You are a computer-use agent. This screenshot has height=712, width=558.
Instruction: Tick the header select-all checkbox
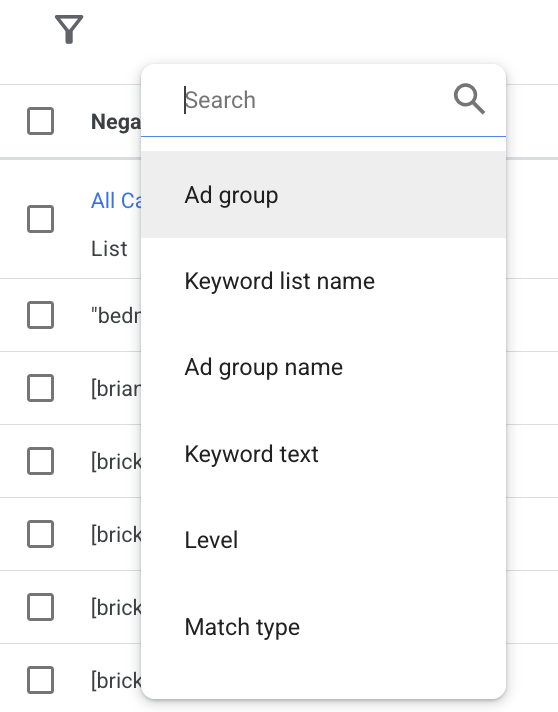(x=40, y=121)
